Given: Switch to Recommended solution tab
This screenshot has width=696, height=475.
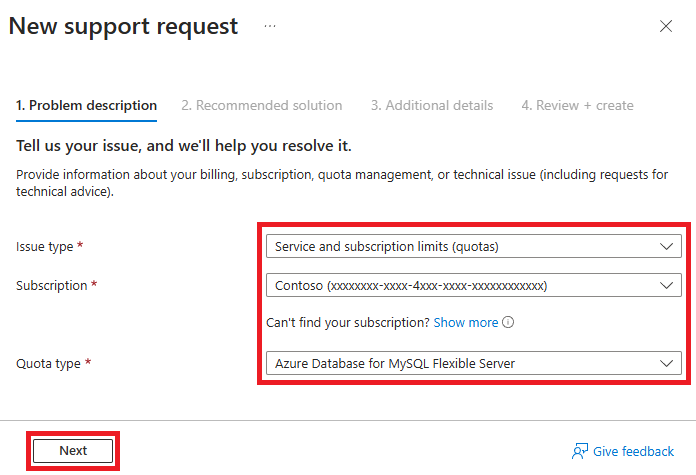Looking at the screenshot, I should (261, 106).
